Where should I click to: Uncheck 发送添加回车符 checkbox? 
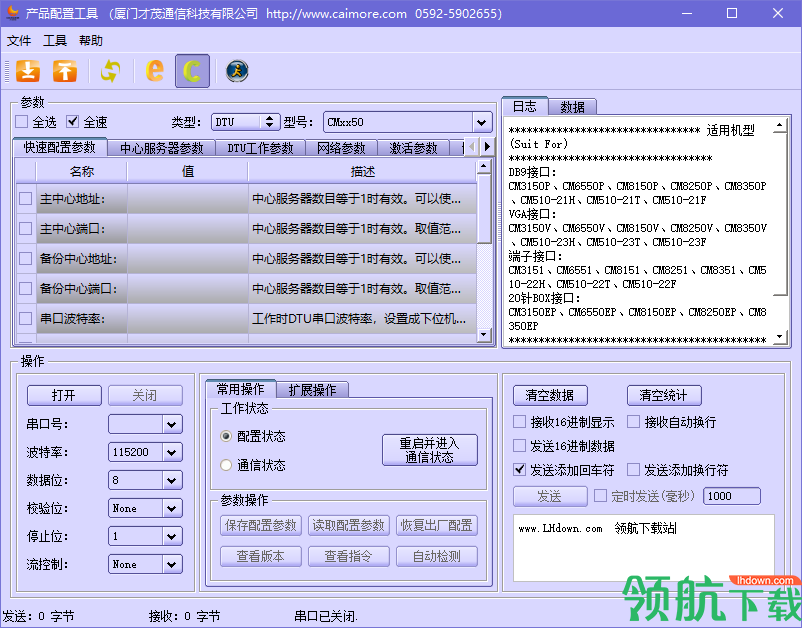(520, 469)
